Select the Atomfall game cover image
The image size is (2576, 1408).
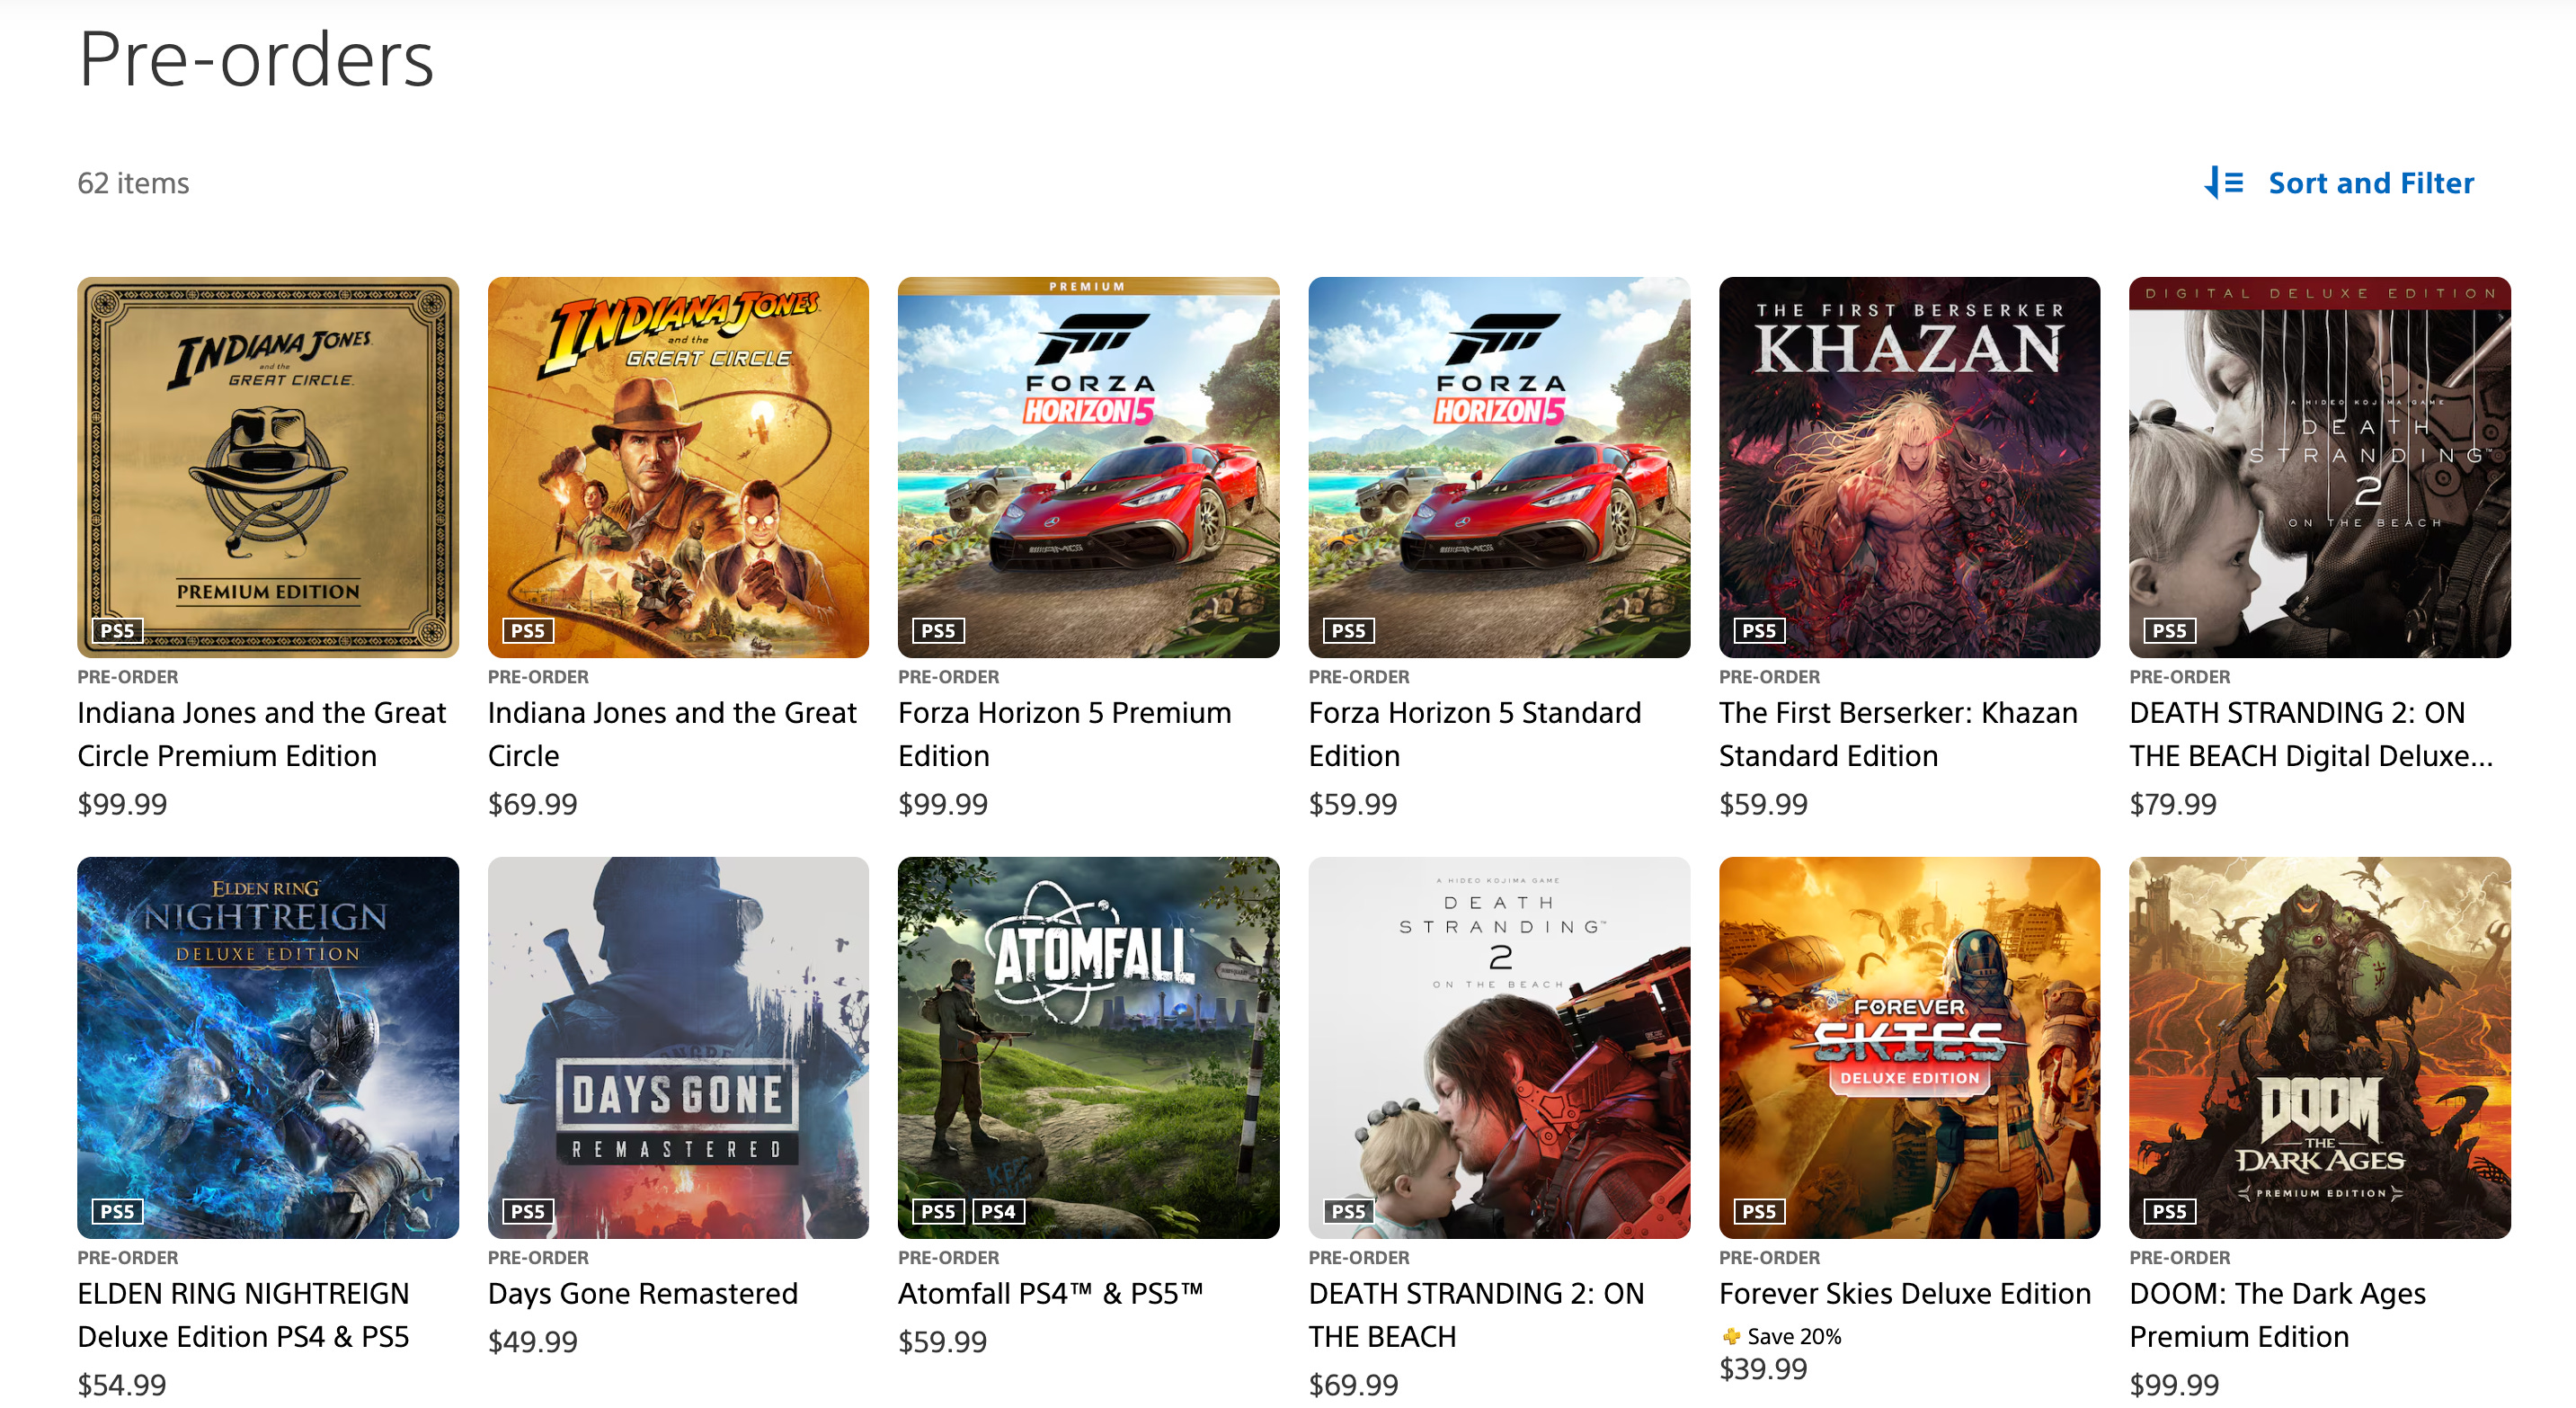tap(1088, 1047)
